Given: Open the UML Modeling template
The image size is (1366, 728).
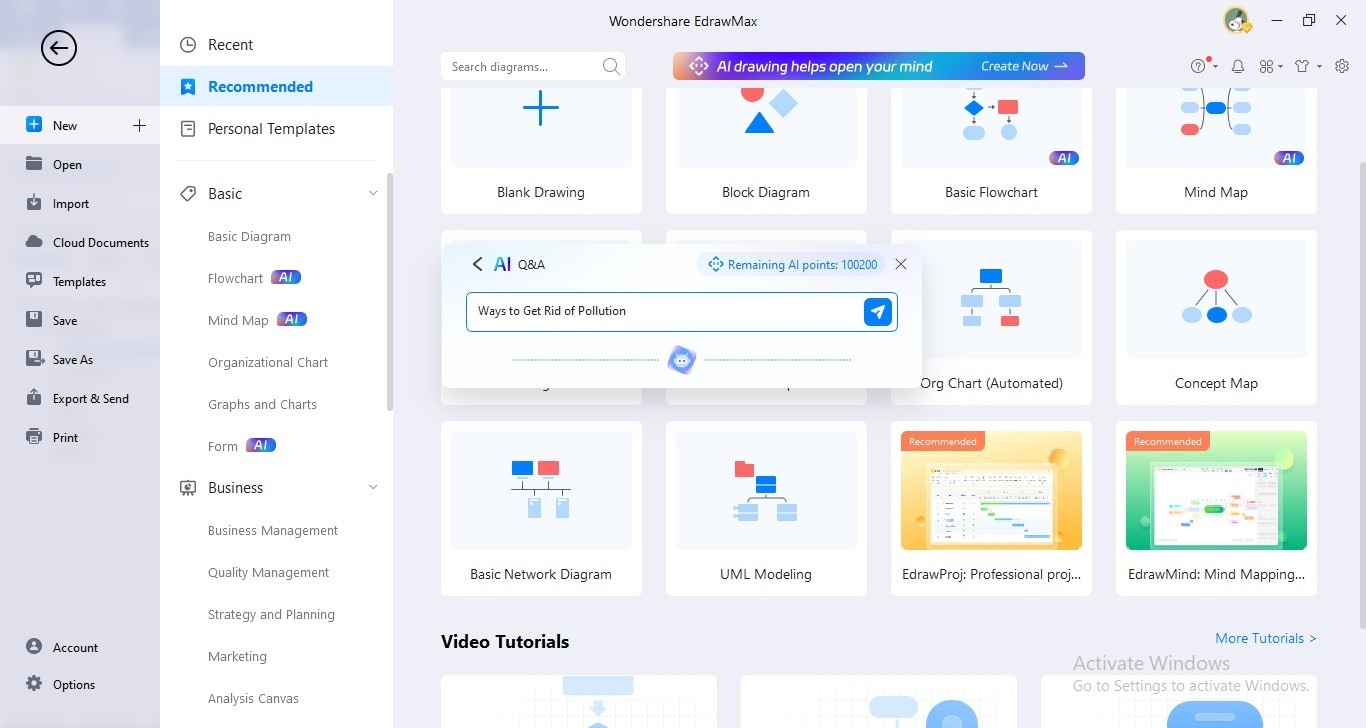Looking at the screenshot, I should (x=766, y=508).
